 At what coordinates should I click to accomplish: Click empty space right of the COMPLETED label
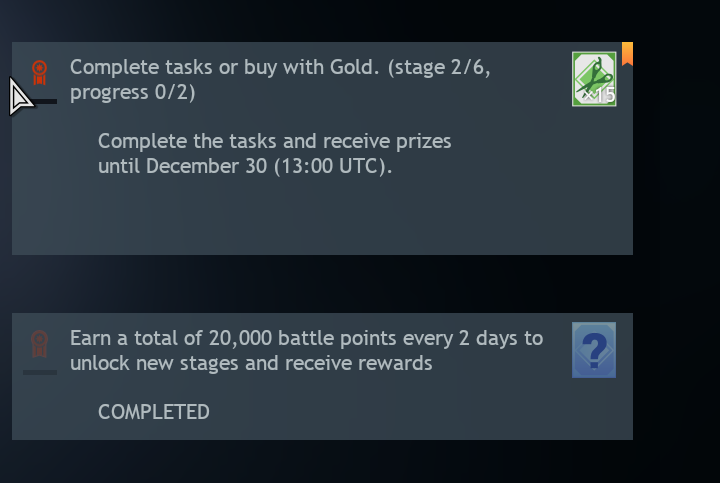point(400,412)
